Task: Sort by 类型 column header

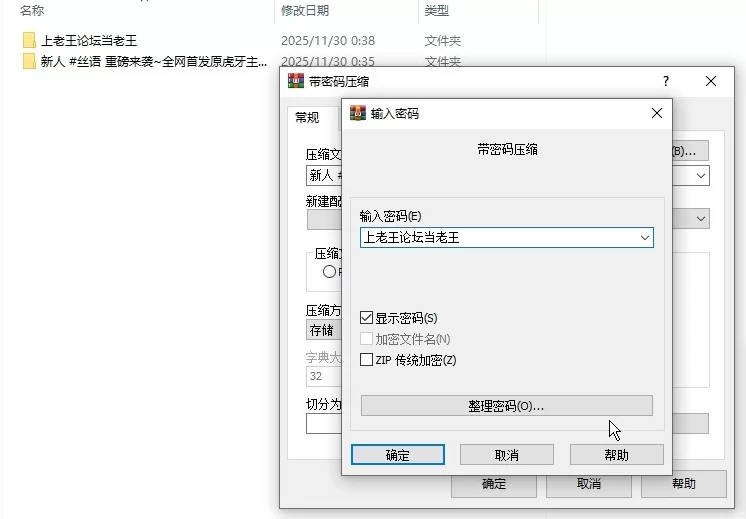Action: 437,10
